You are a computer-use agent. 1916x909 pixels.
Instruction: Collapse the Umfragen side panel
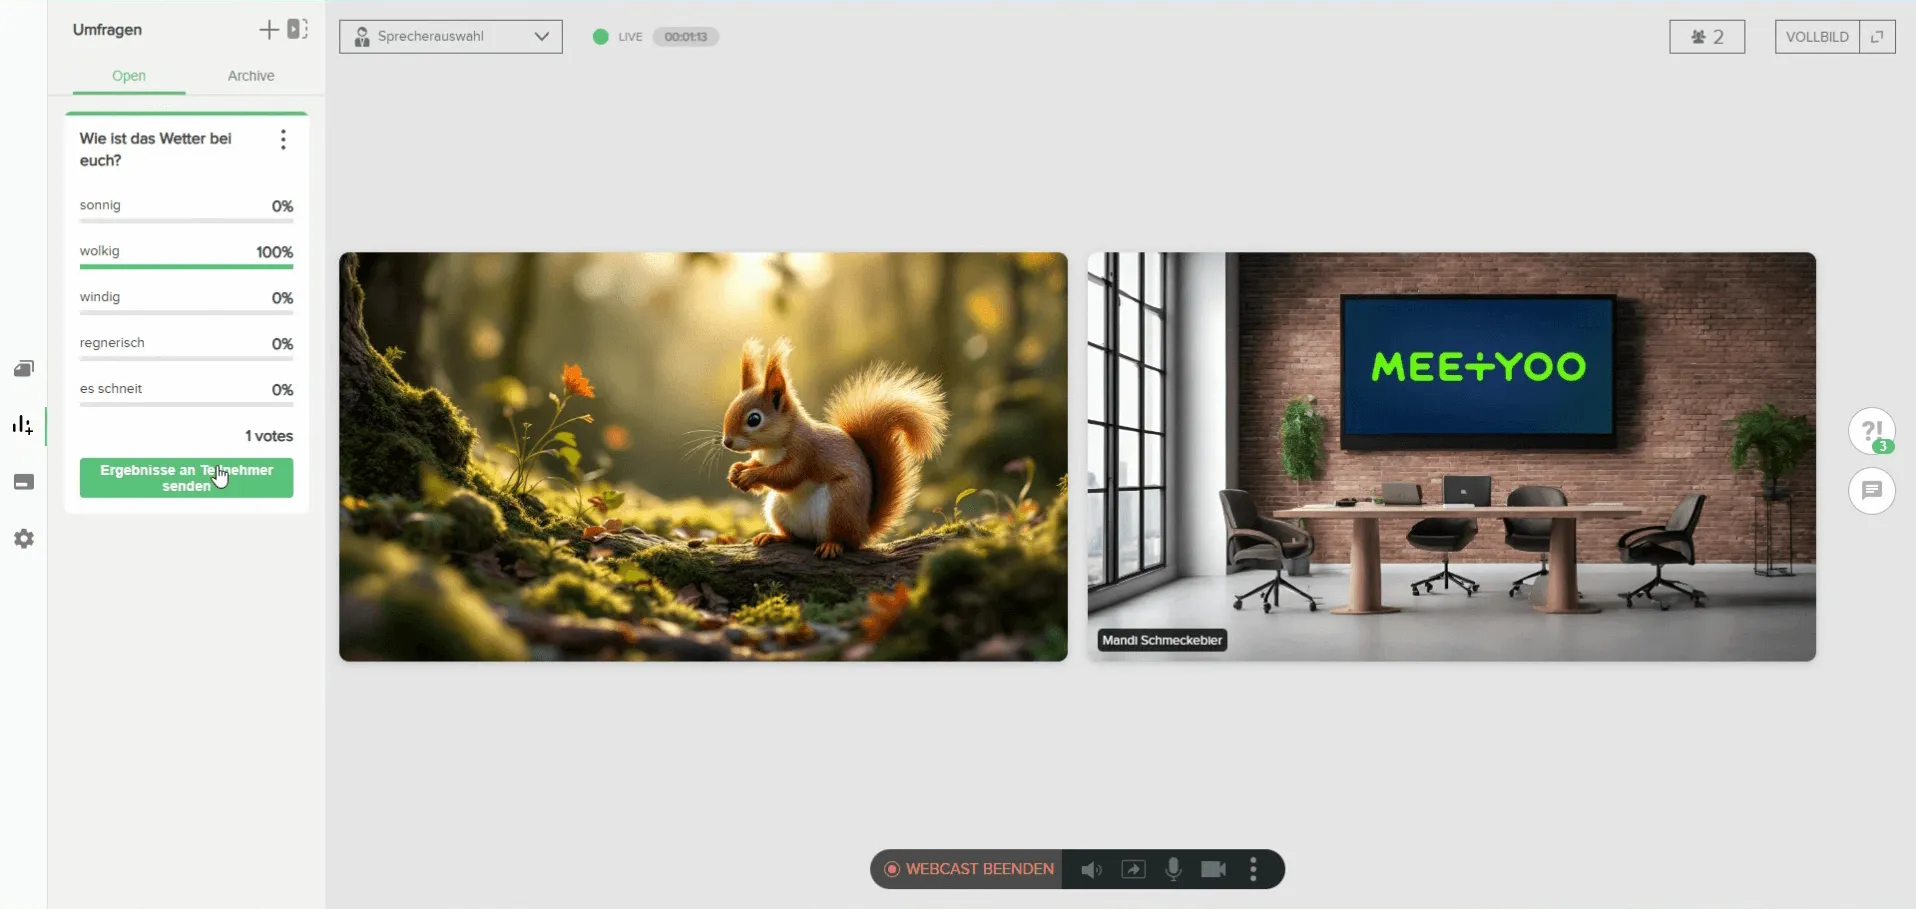[x=297, y=30]
